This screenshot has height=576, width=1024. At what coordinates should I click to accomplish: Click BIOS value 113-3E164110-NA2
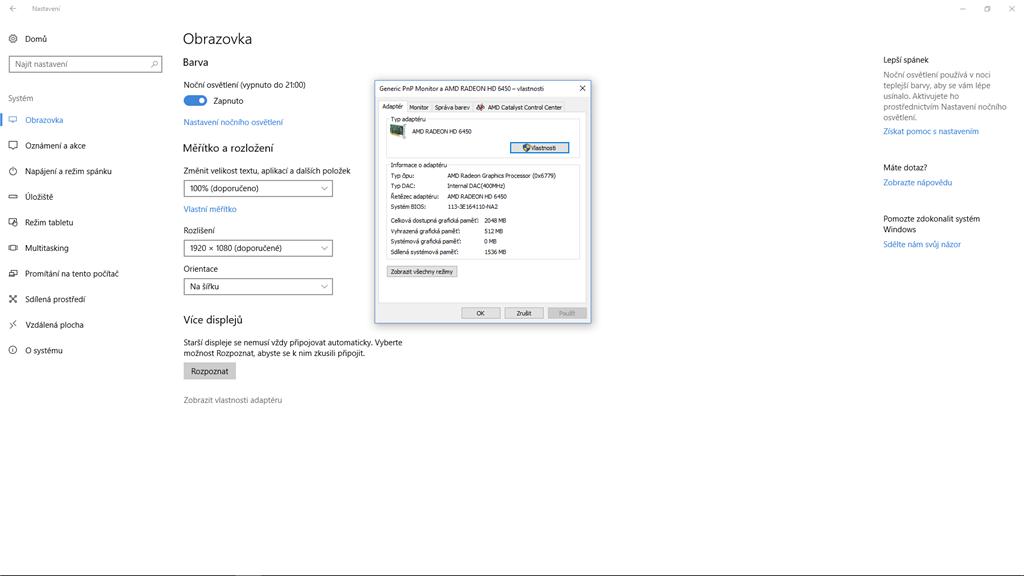click(473, 206)
